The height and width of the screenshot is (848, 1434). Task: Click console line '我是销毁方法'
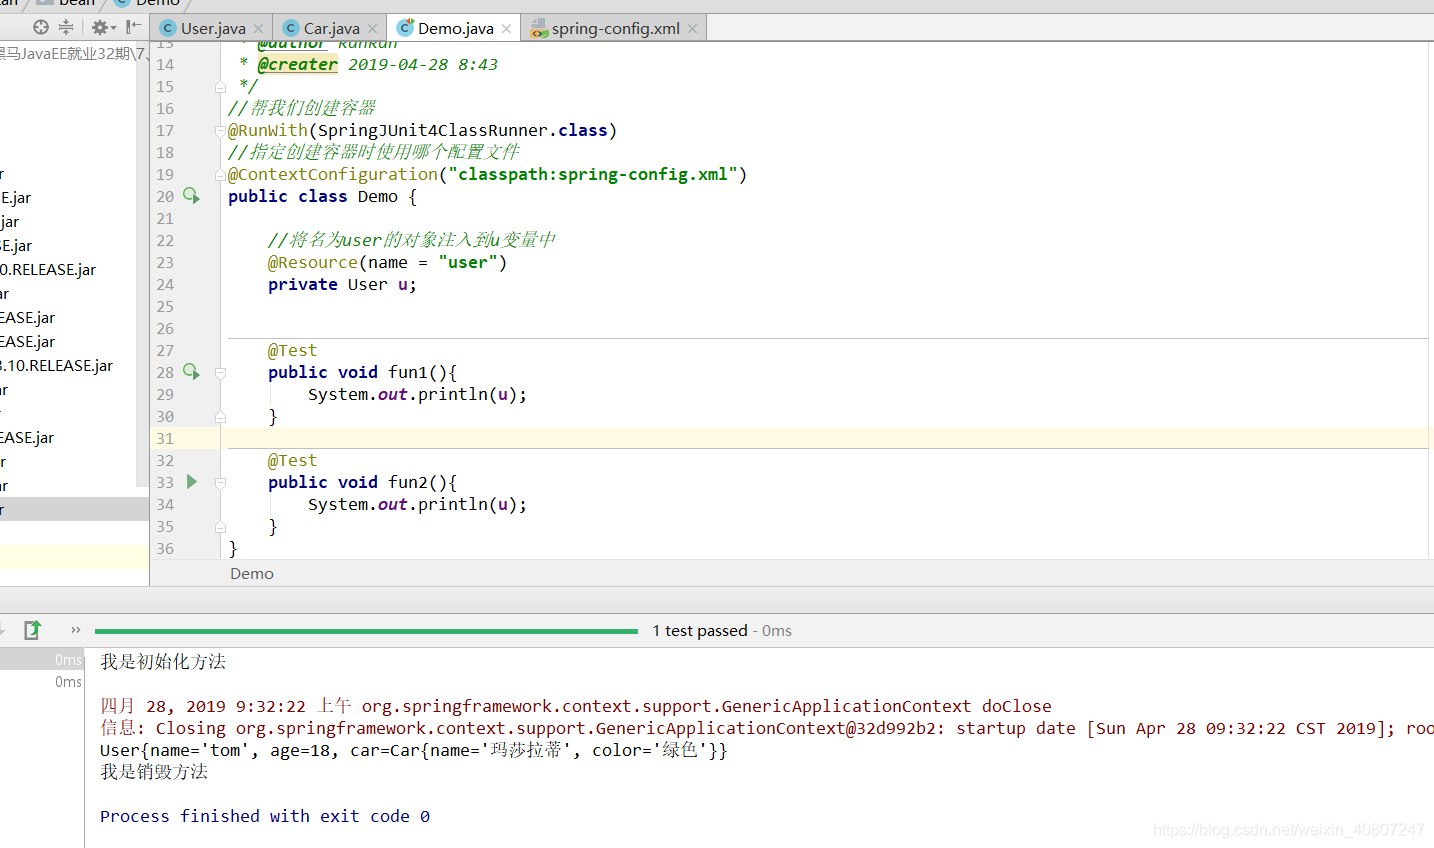click(x=154, y=771)
